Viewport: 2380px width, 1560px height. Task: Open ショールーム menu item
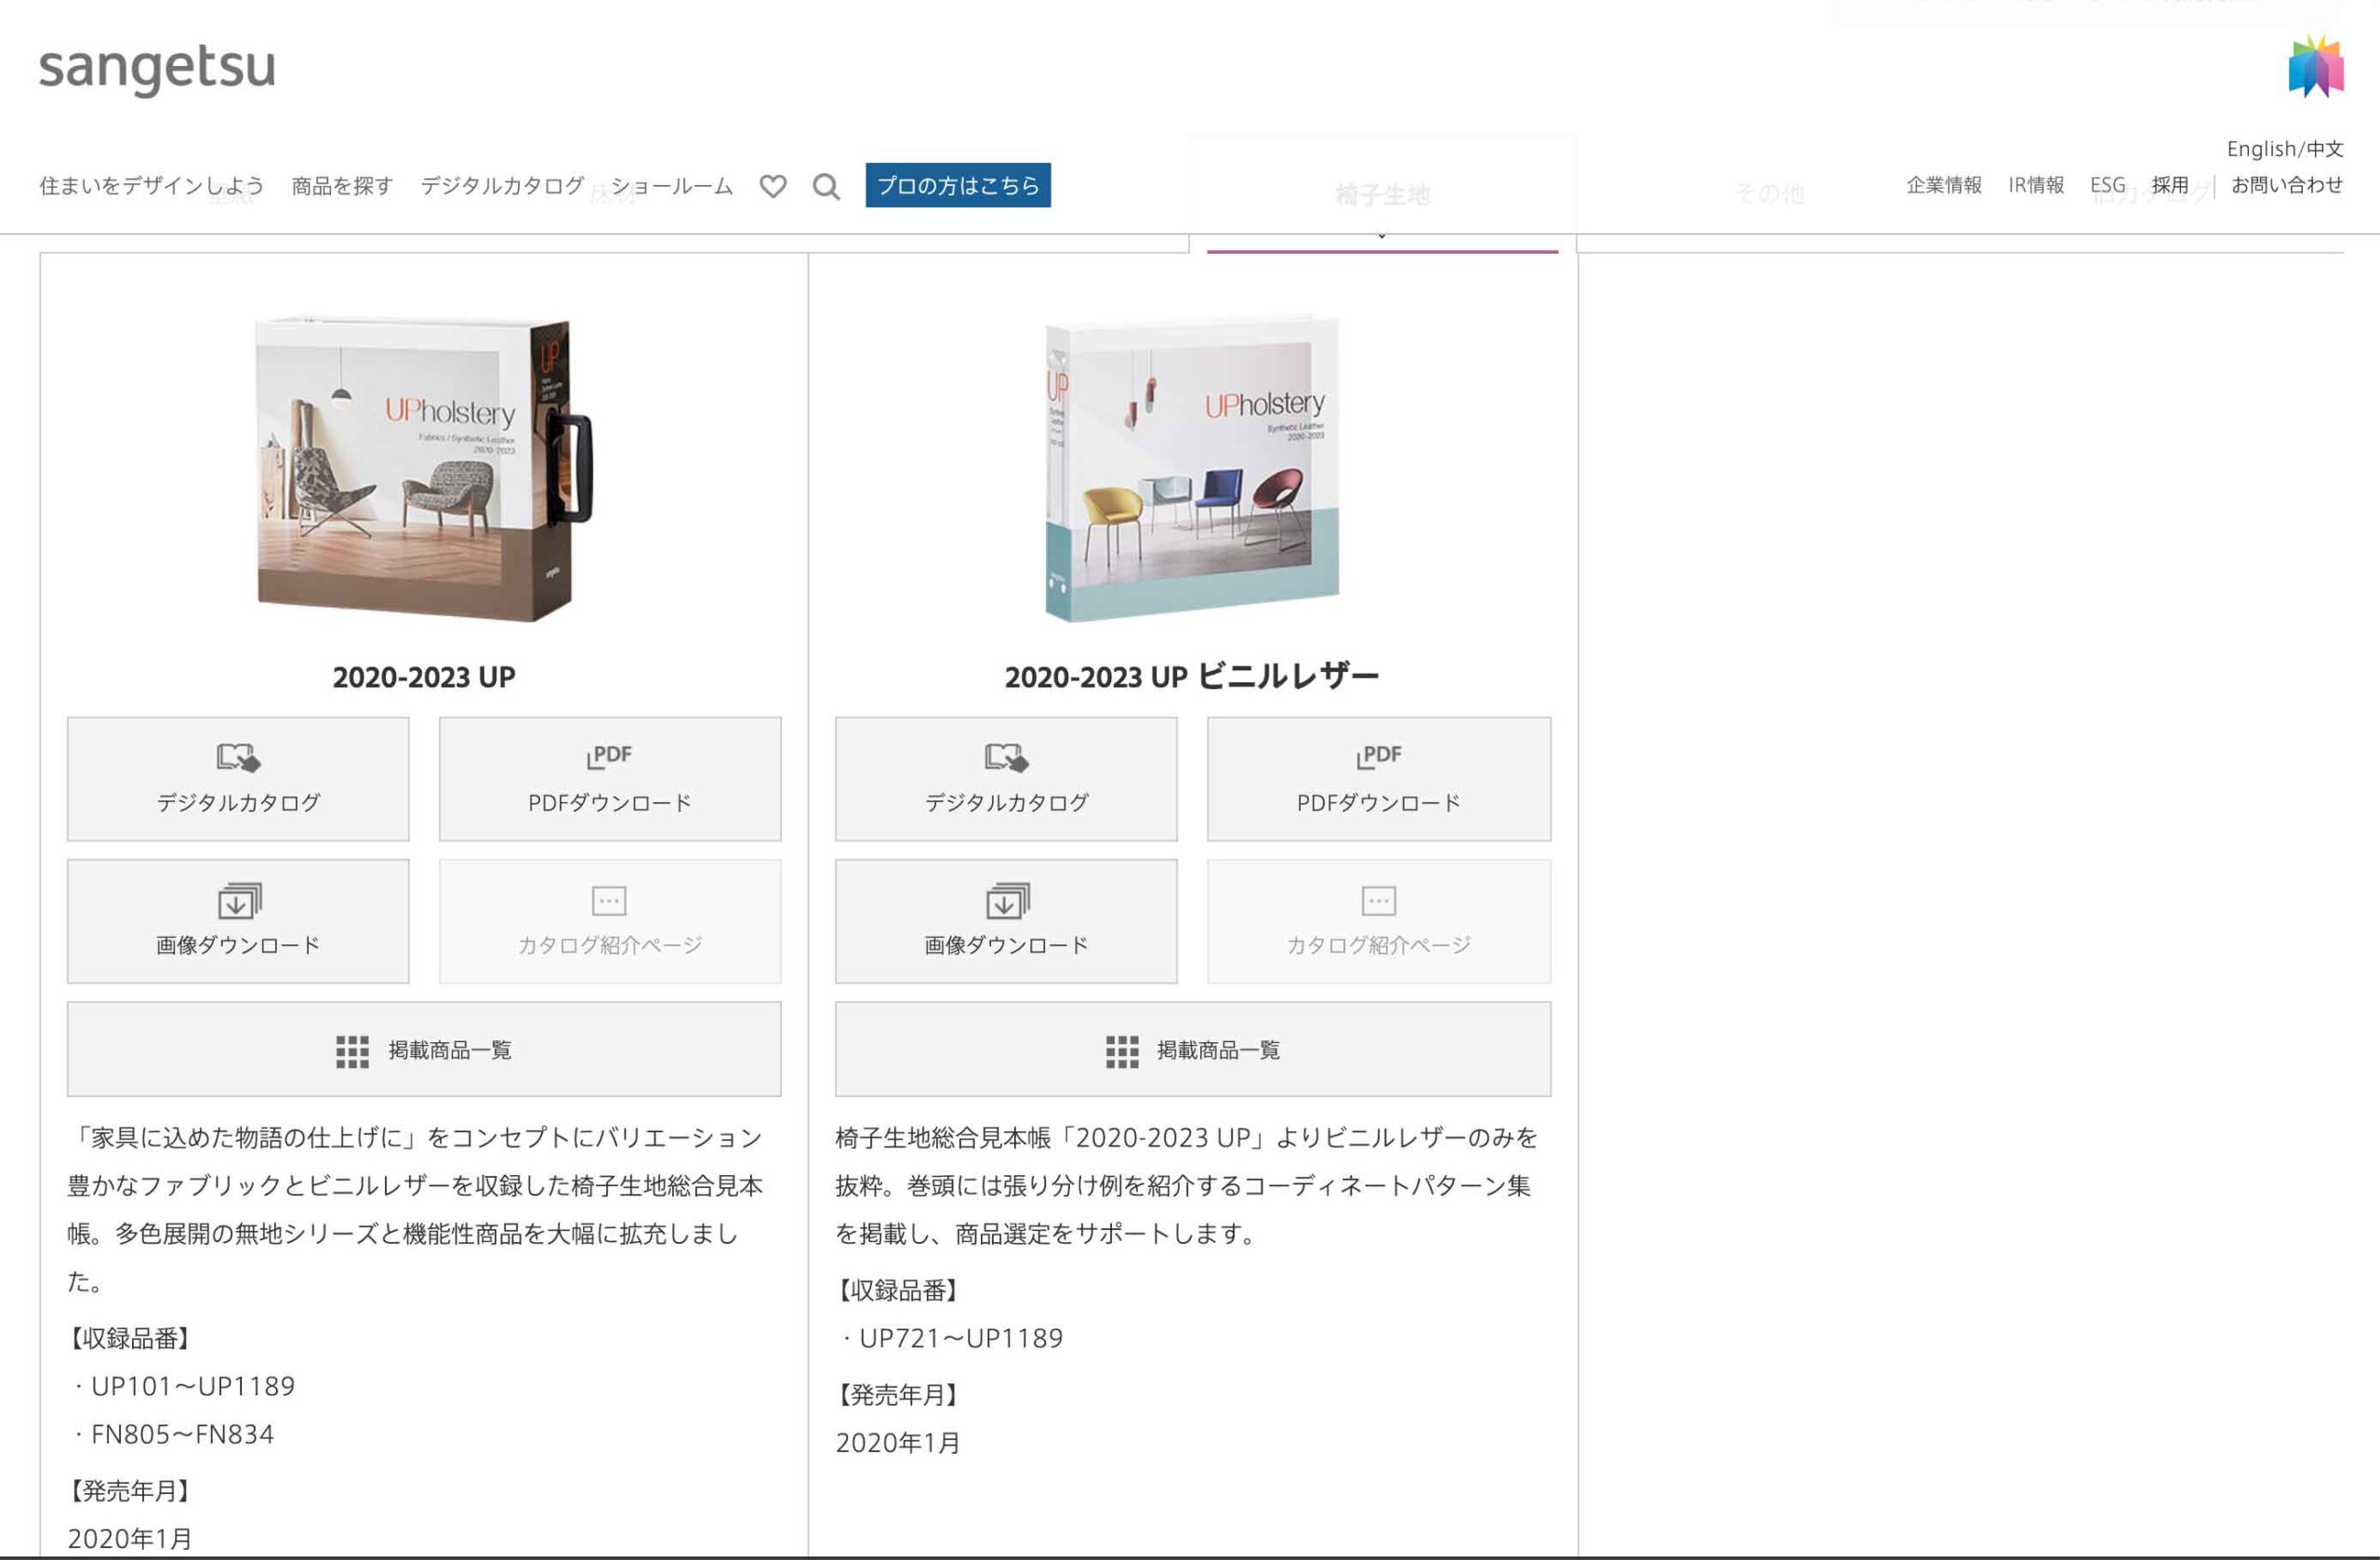tap(672, 186)
